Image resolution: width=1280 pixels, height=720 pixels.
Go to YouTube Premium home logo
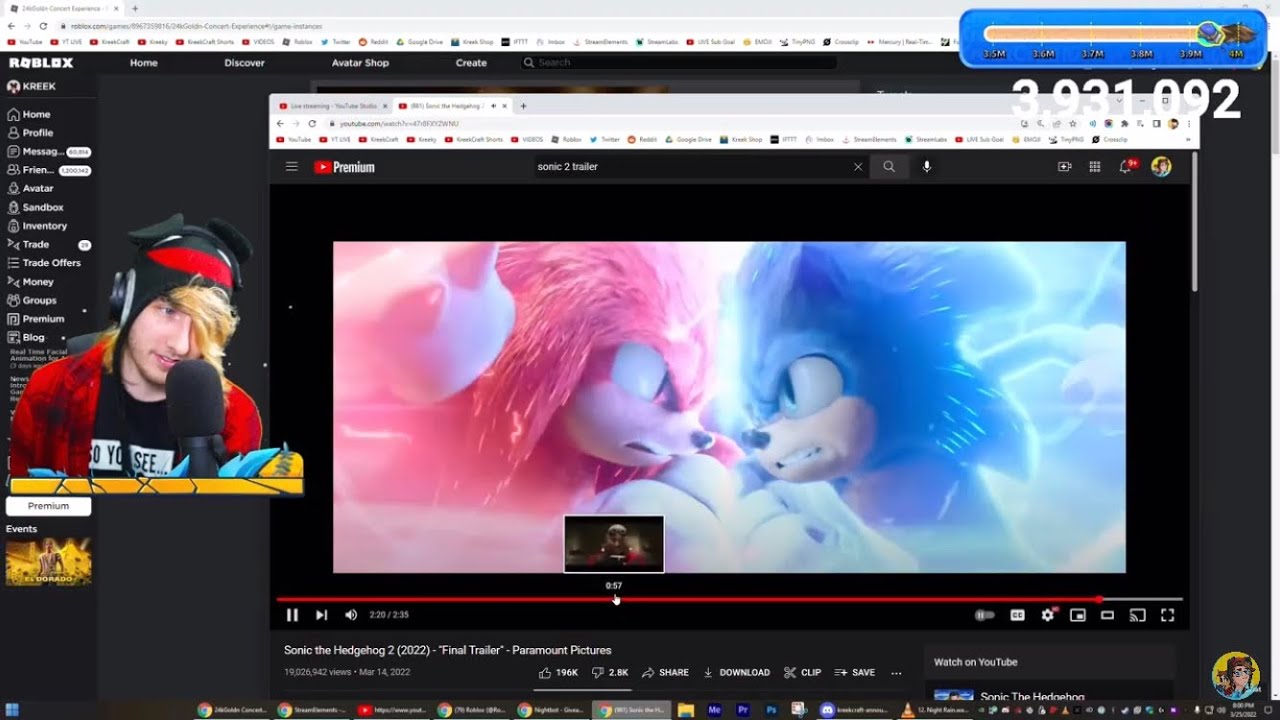pyautogui.click(x=345, y=167)
